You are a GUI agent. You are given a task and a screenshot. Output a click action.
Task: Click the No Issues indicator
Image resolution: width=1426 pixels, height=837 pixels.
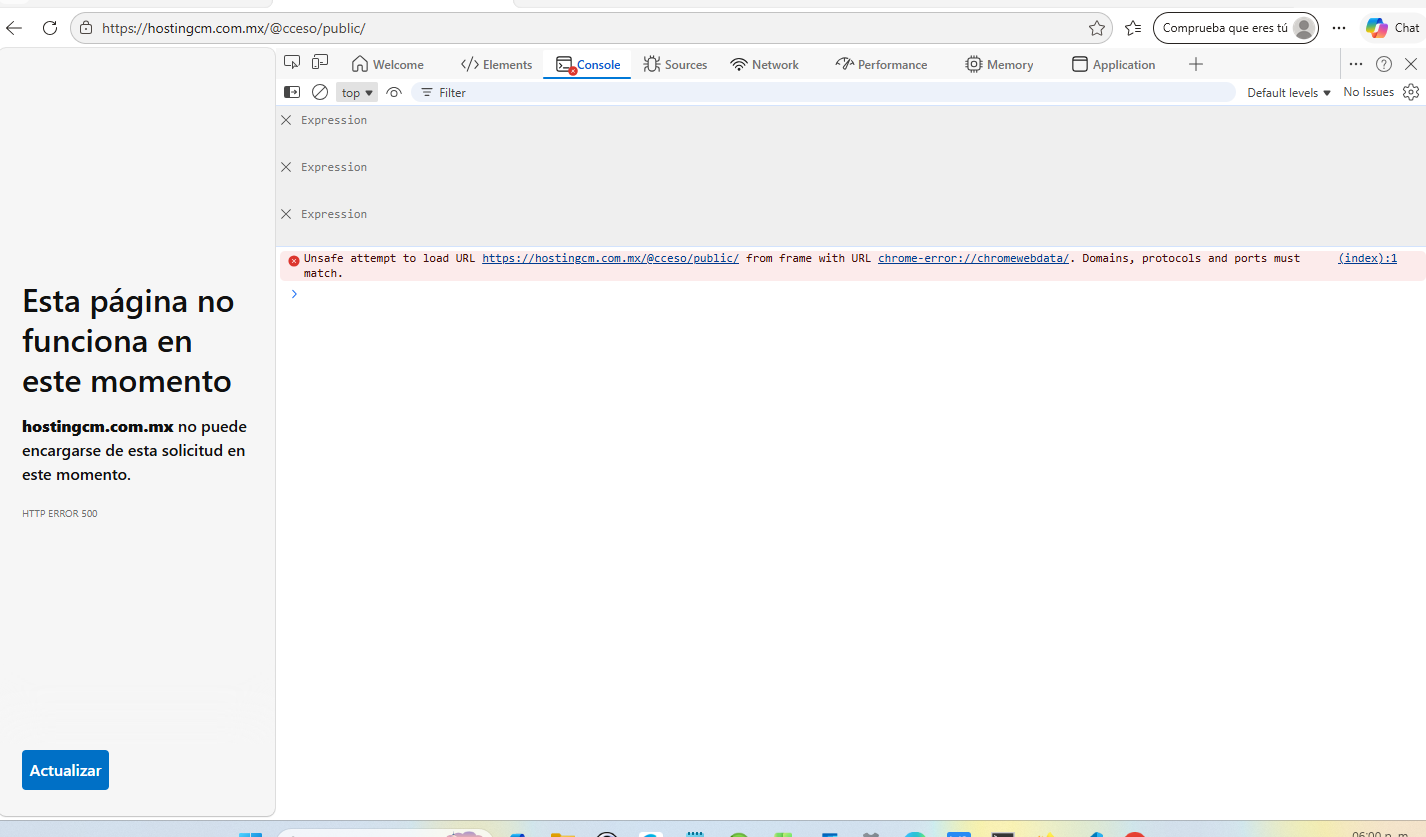[x=1368, y=92]
